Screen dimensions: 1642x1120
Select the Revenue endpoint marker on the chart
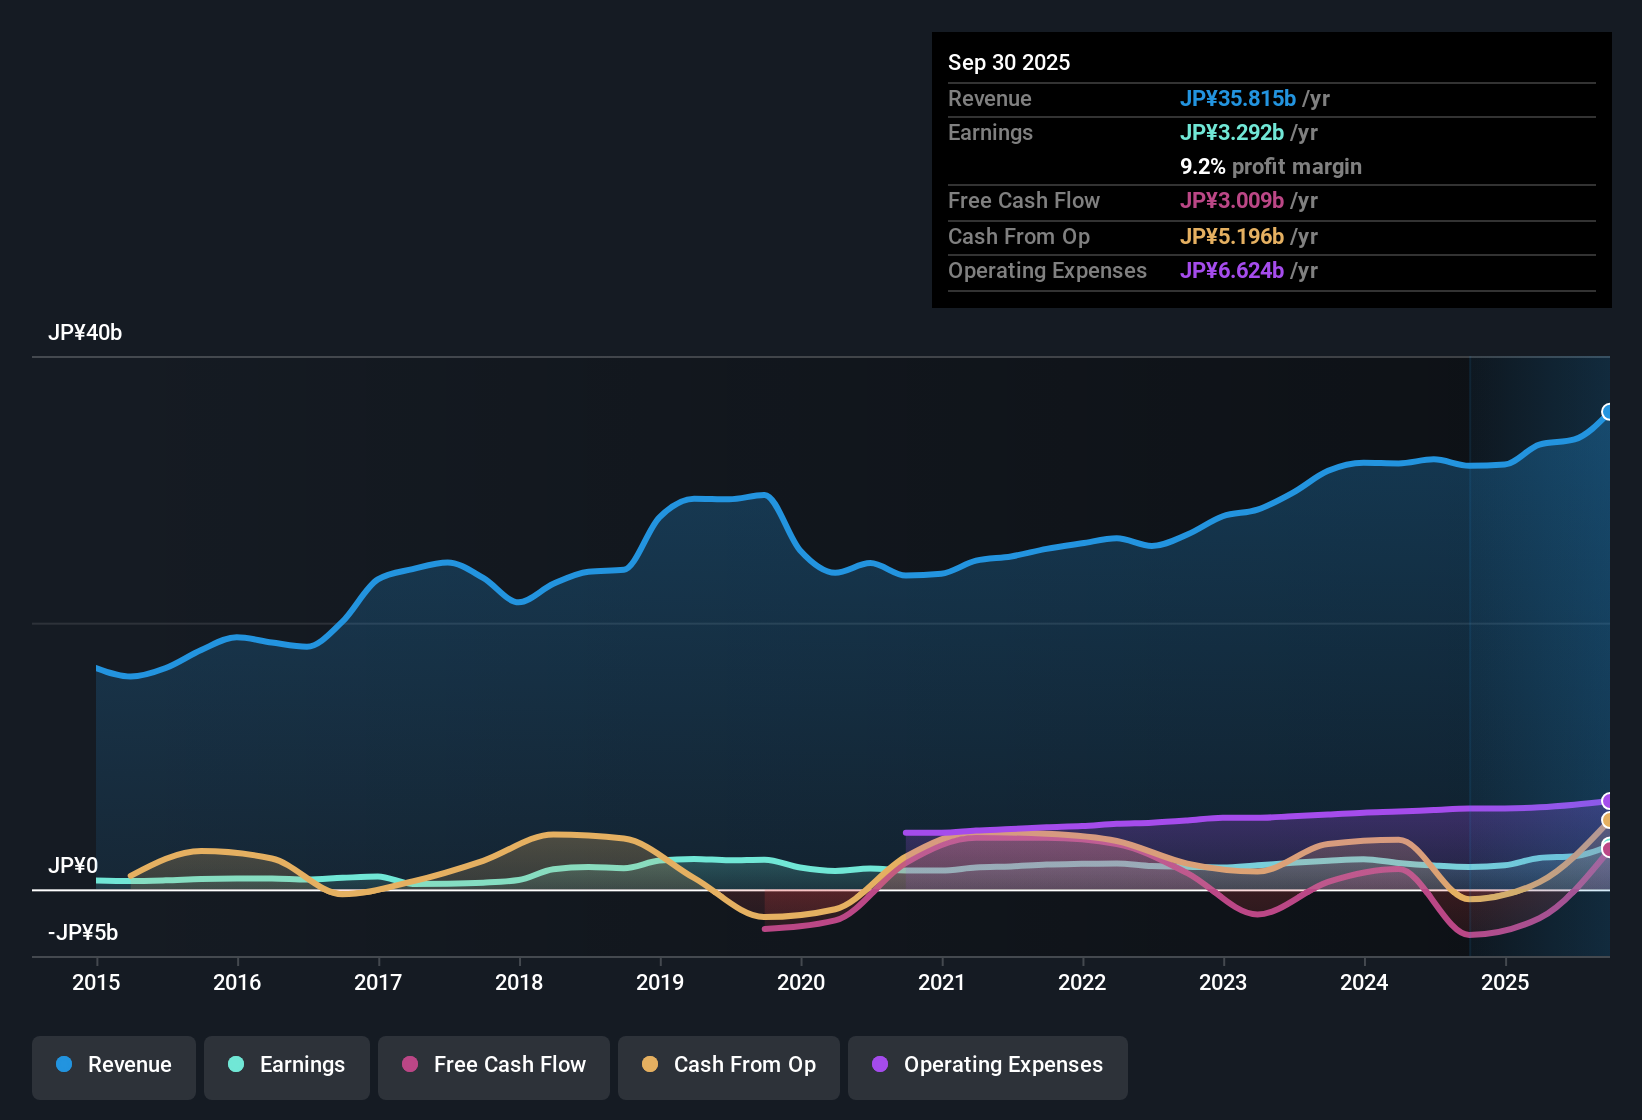(1608, 412)
